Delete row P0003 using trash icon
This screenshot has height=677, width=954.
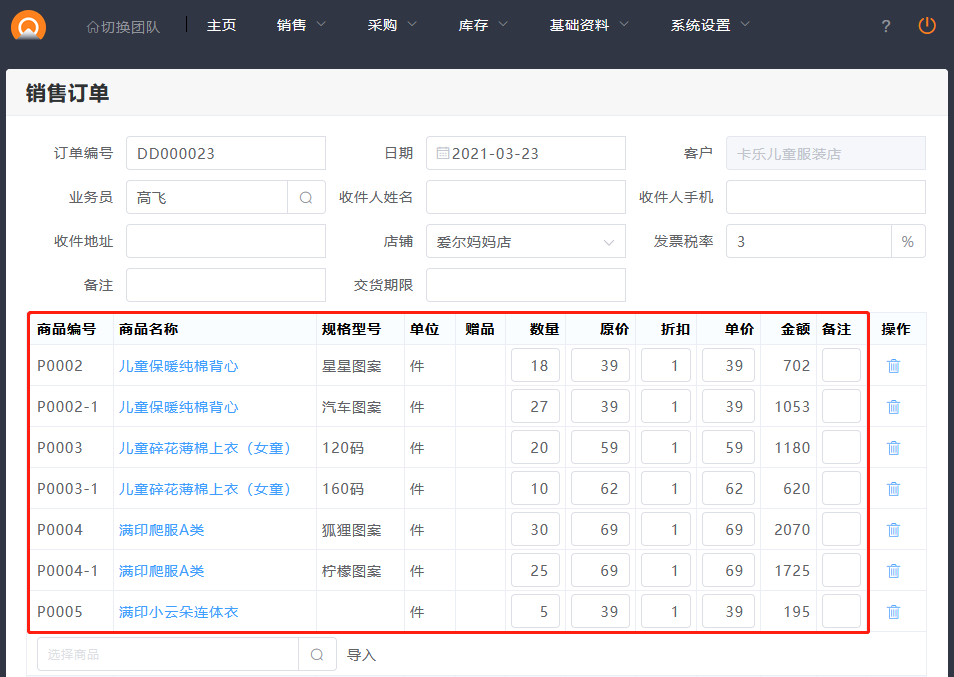893,448
